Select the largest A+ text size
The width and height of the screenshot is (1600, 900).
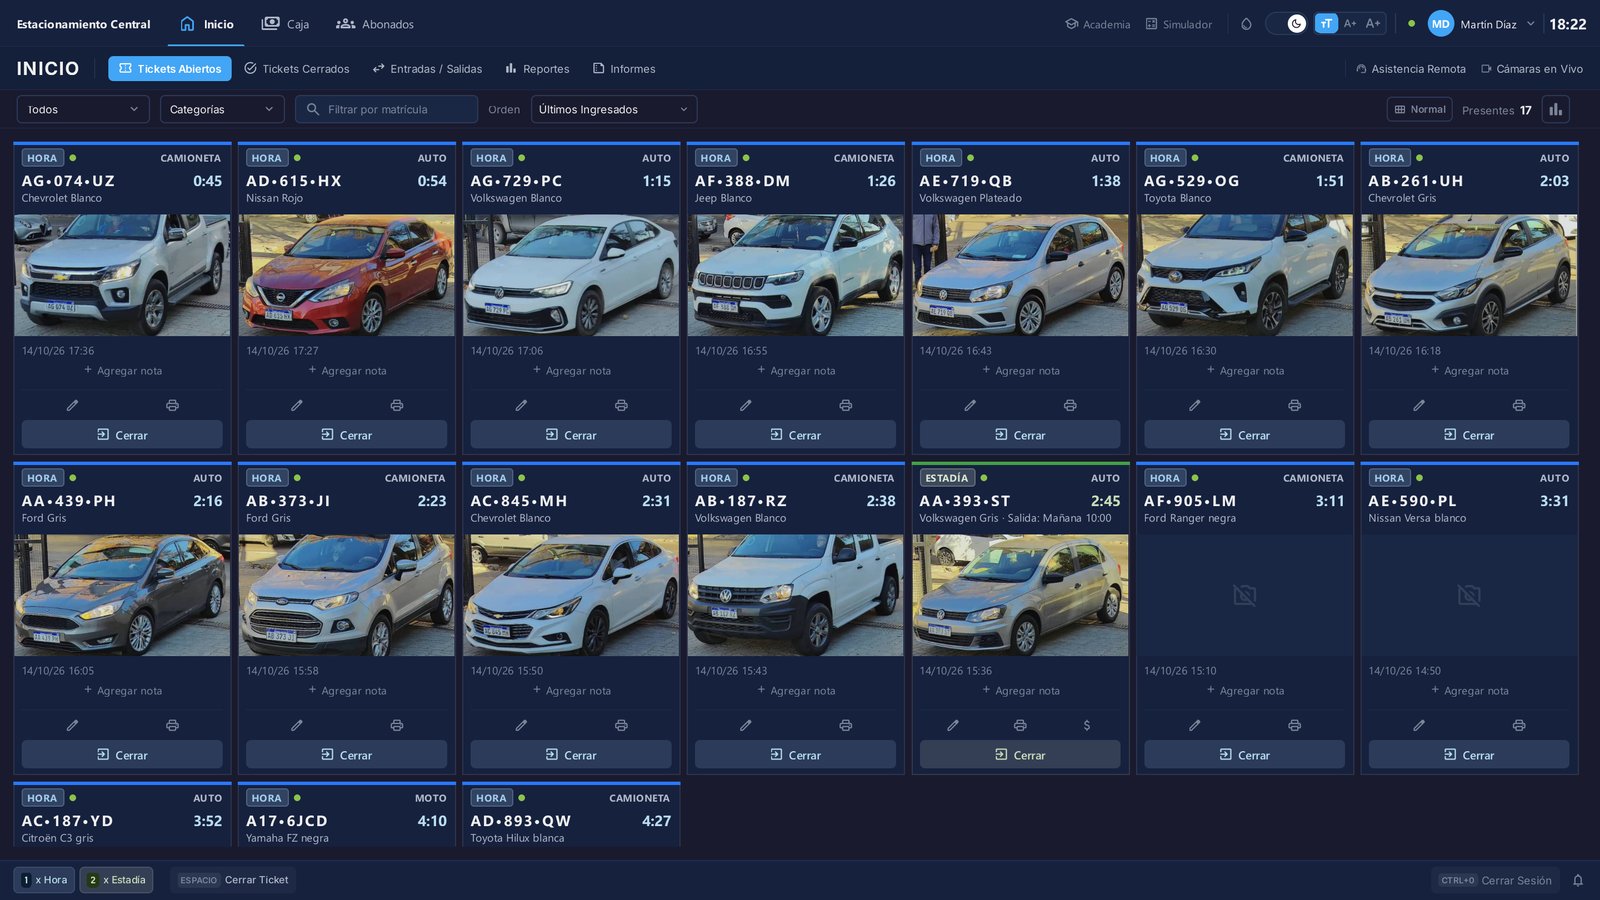pyautogui.click(x=1373, y=24)
